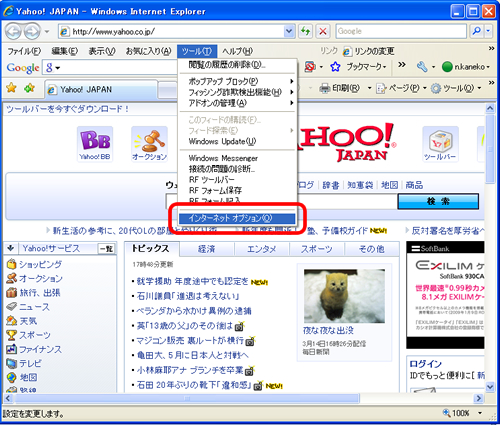The image size is (500, 425).
Task: Open the zoom level 100% dropdown arrow
Action: pyautogui.click(x=480, y=413)
